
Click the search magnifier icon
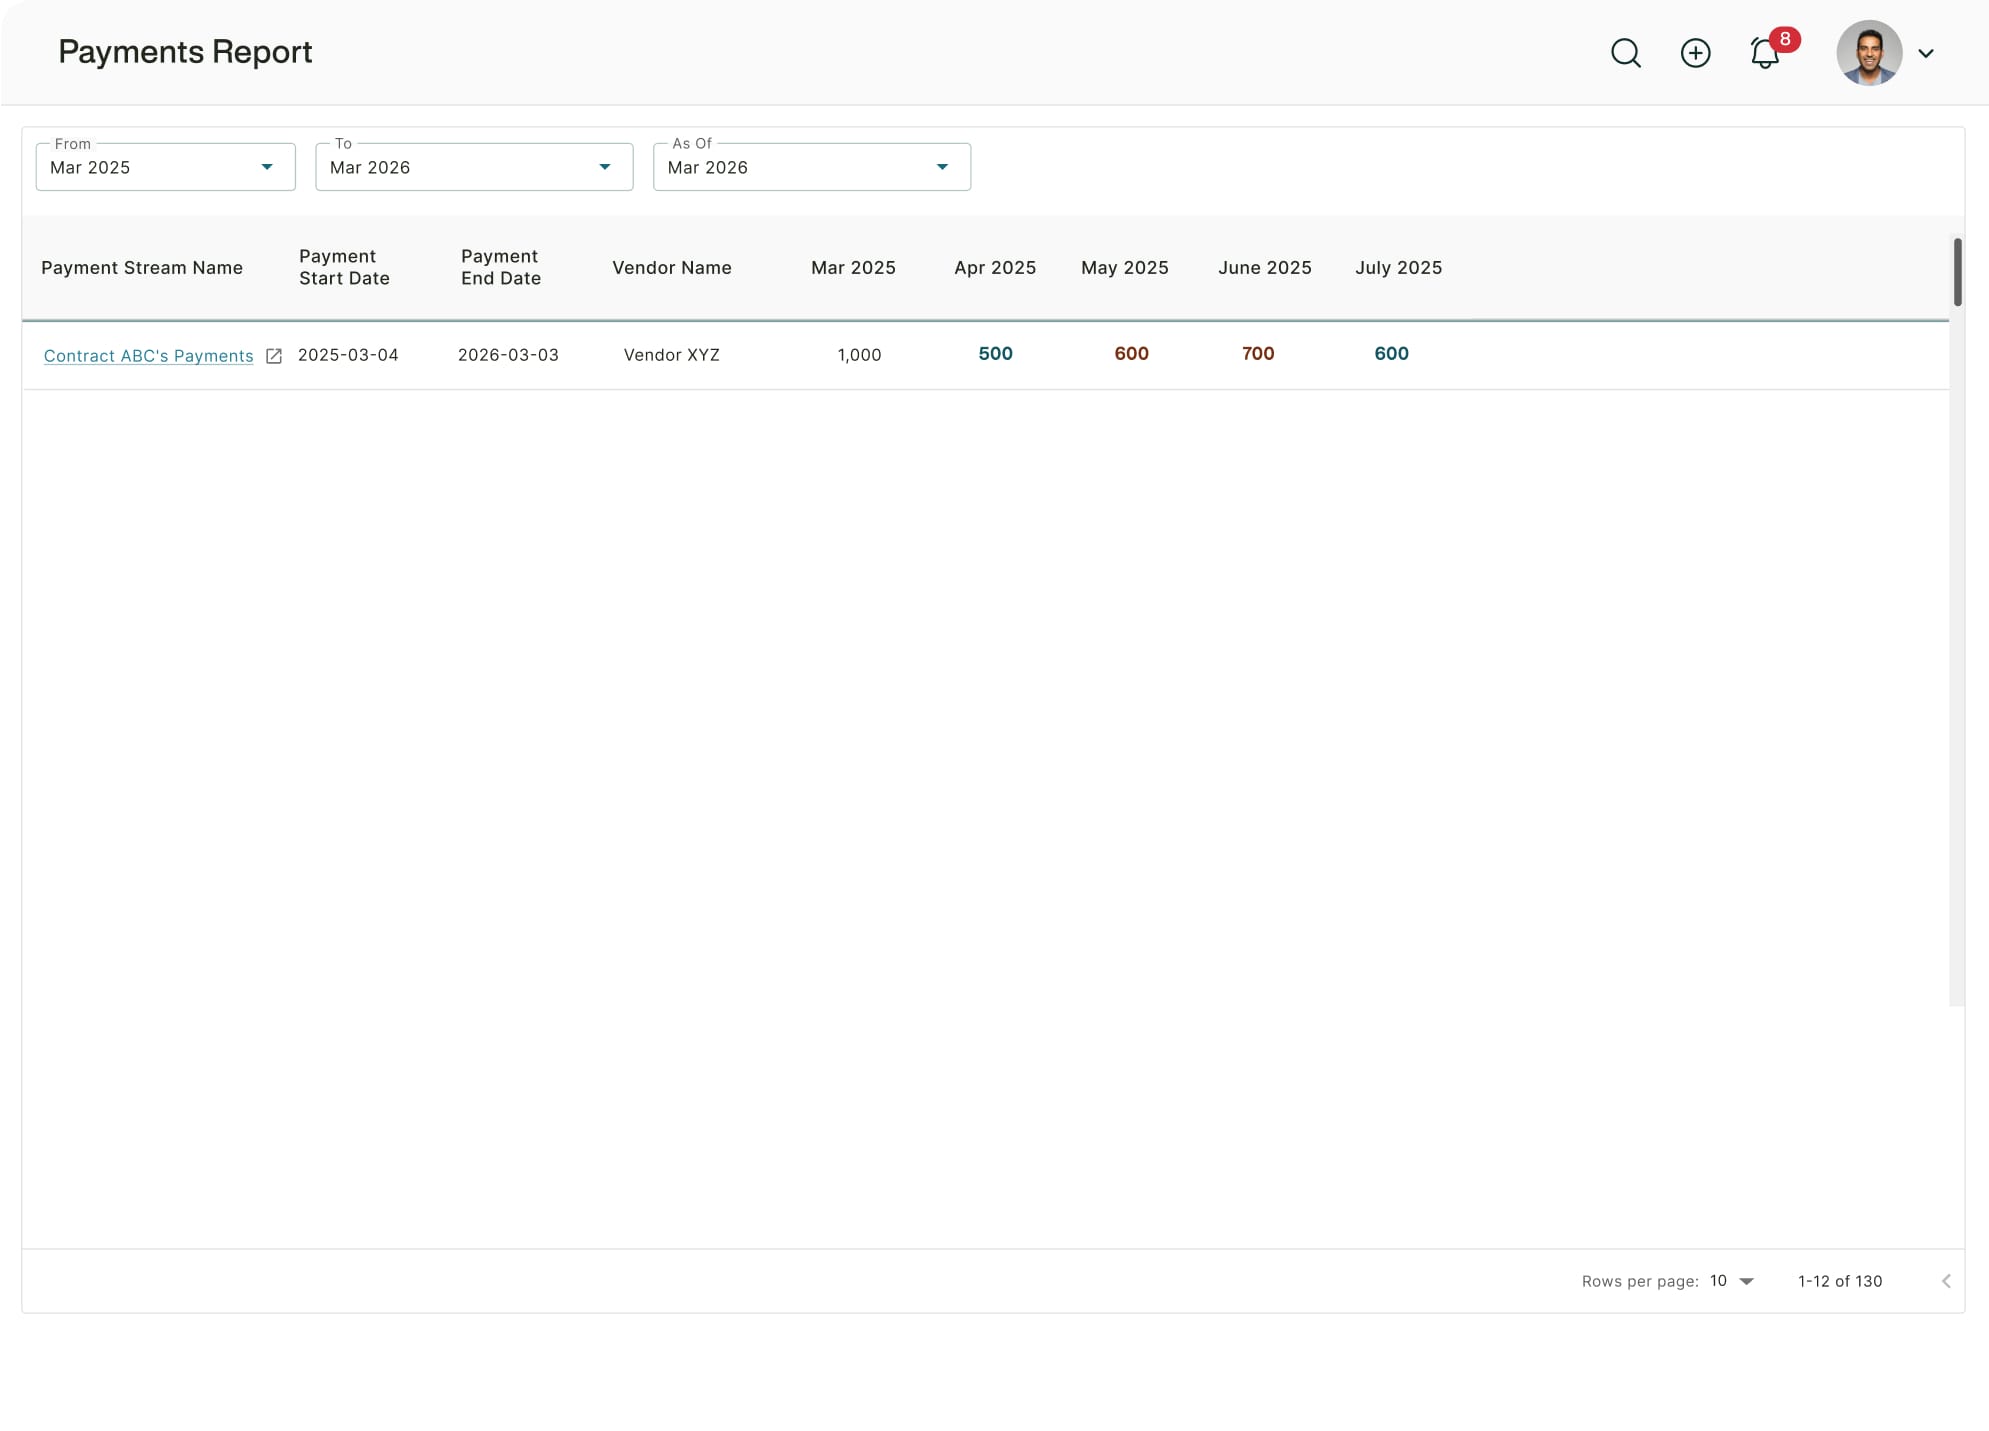point(1625,53)
